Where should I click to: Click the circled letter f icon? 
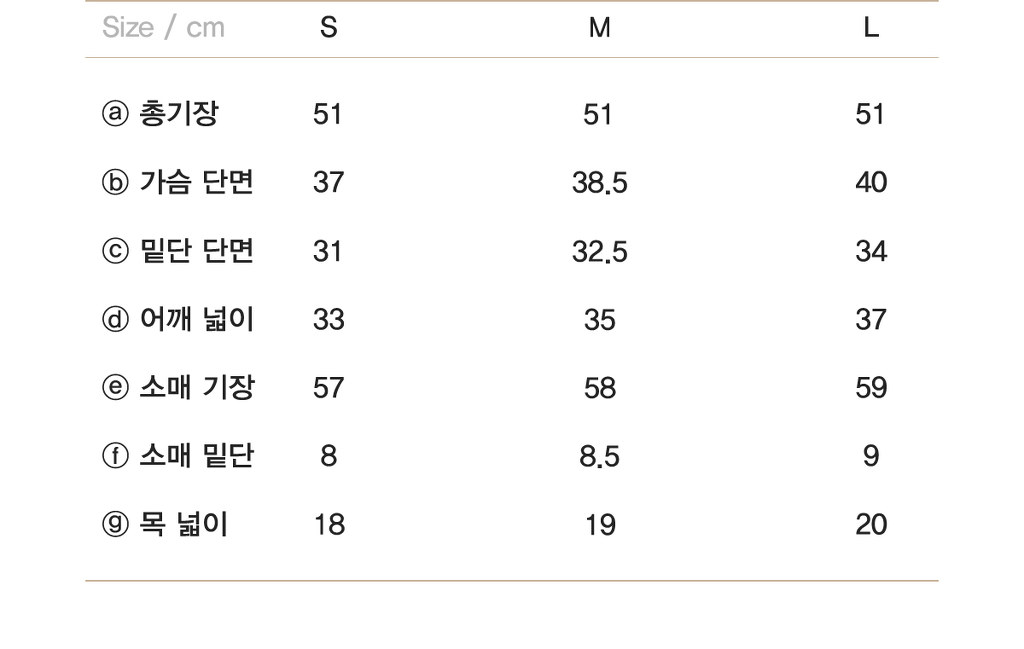tap(115, 456)
